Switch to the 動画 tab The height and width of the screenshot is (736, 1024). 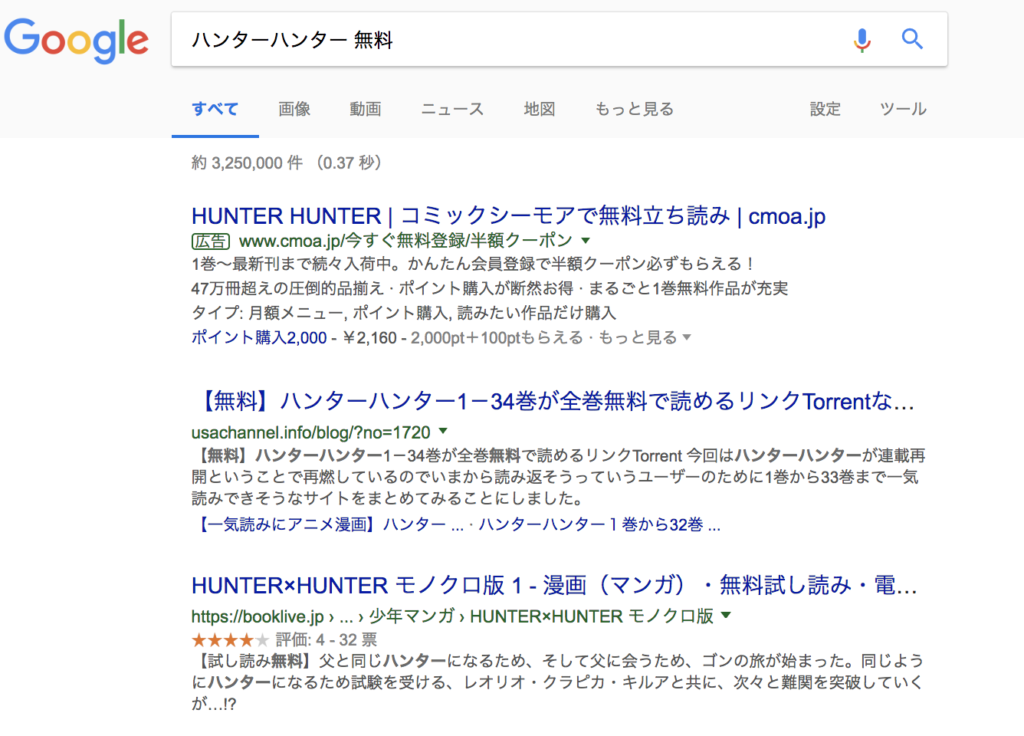pyautogui.click(x=365, y=109)
